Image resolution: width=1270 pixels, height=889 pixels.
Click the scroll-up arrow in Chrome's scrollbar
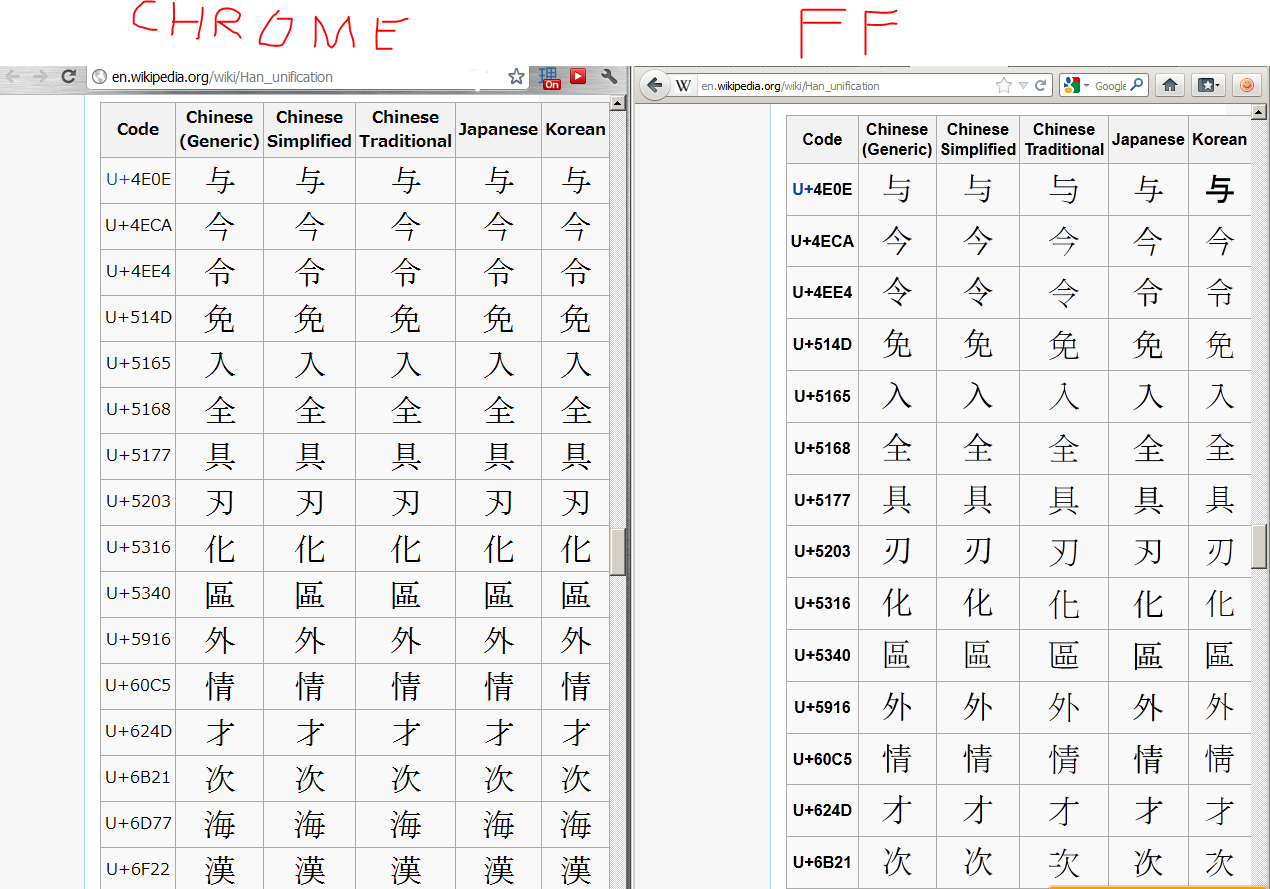617,103
